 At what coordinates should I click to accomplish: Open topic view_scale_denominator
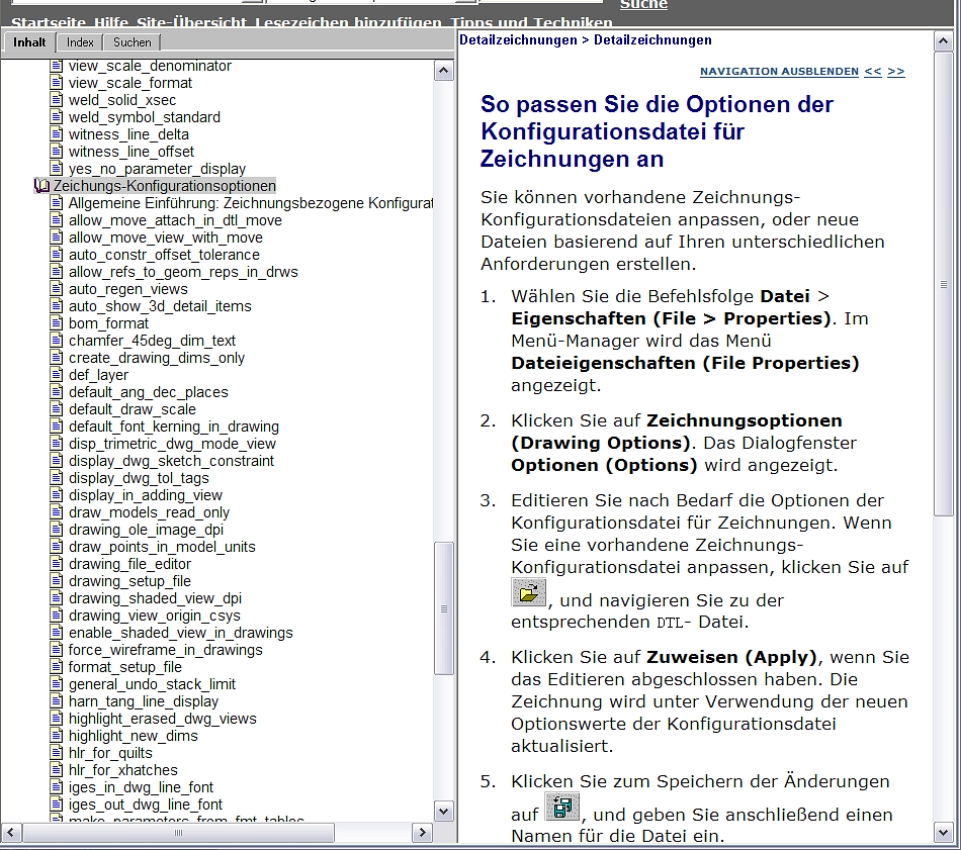click(150, 66)
